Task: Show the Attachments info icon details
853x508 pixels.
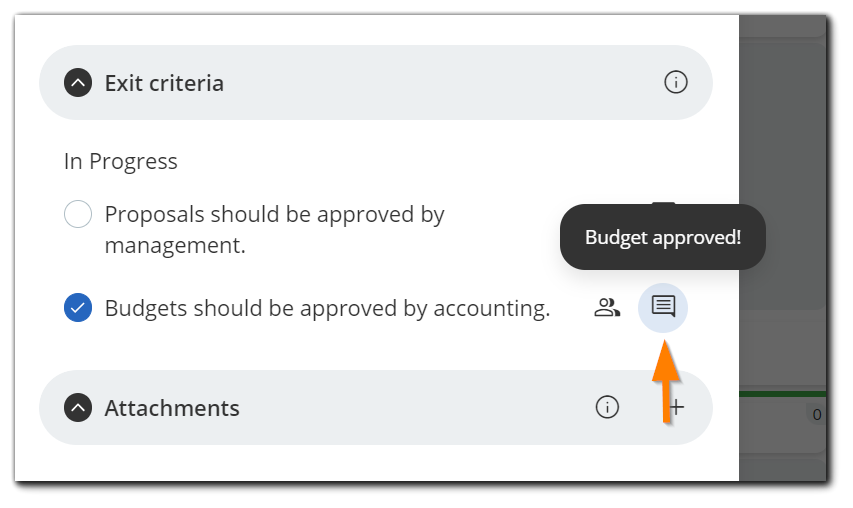Action: [x=607, y=407]
